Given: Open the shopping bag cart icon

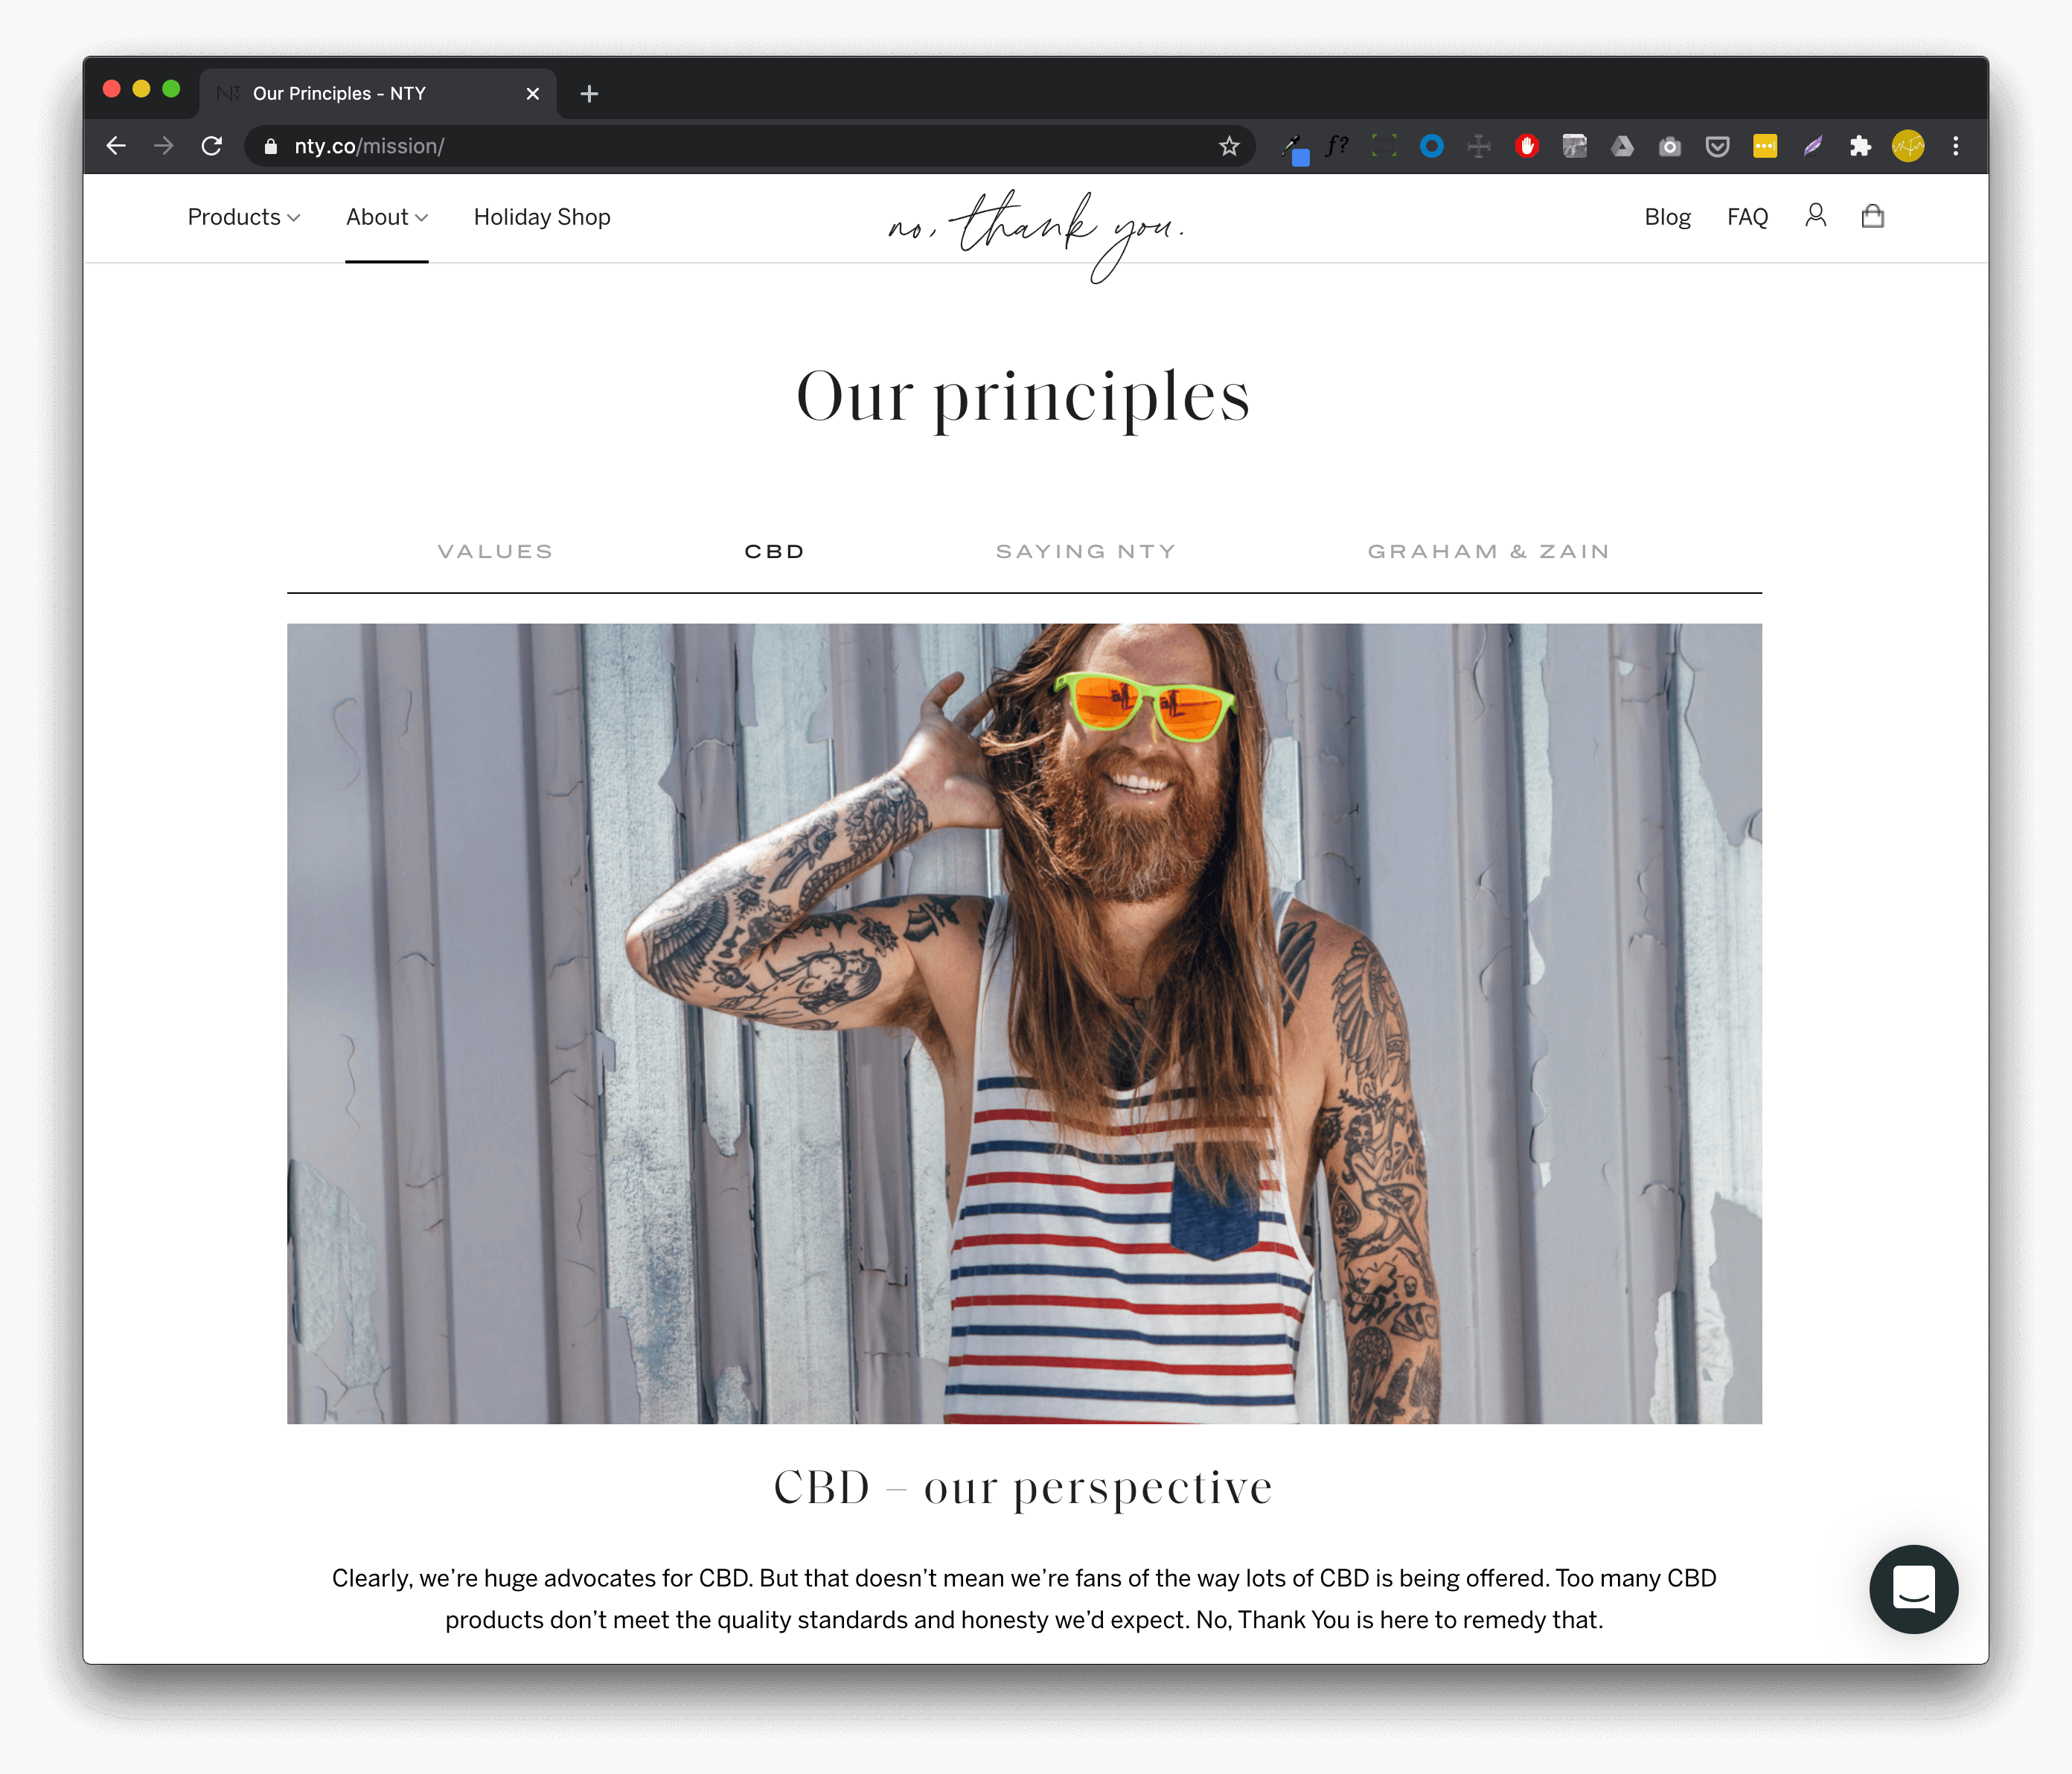Looking at the screenshot, I should point(1872,216).
